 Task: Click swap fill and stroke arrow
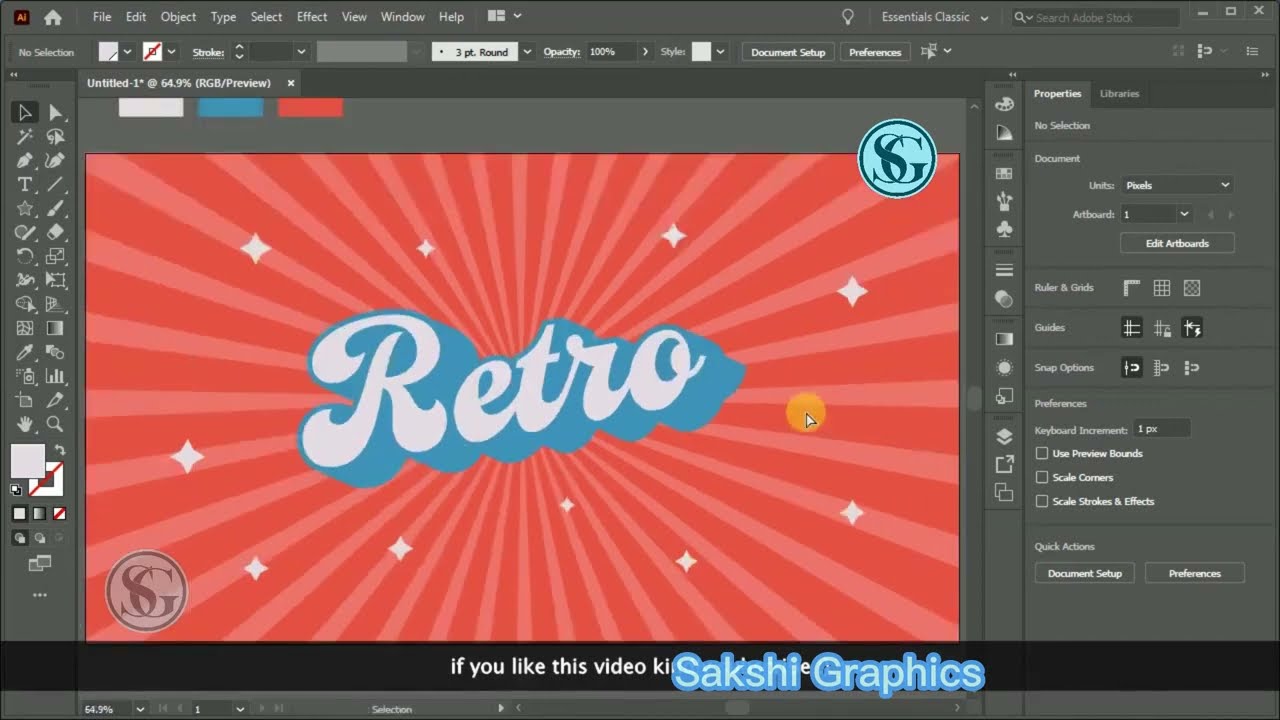(59, 451)
